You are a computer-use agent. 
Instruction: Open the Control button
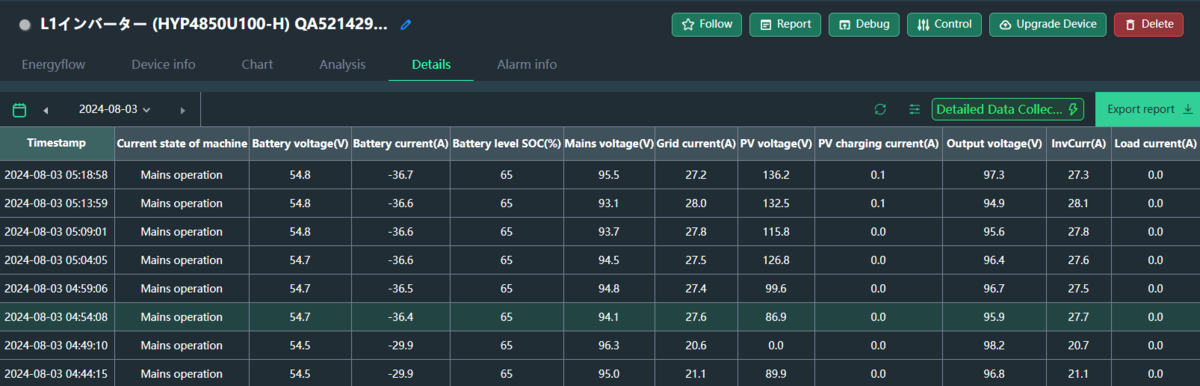(x=945, y=24)
